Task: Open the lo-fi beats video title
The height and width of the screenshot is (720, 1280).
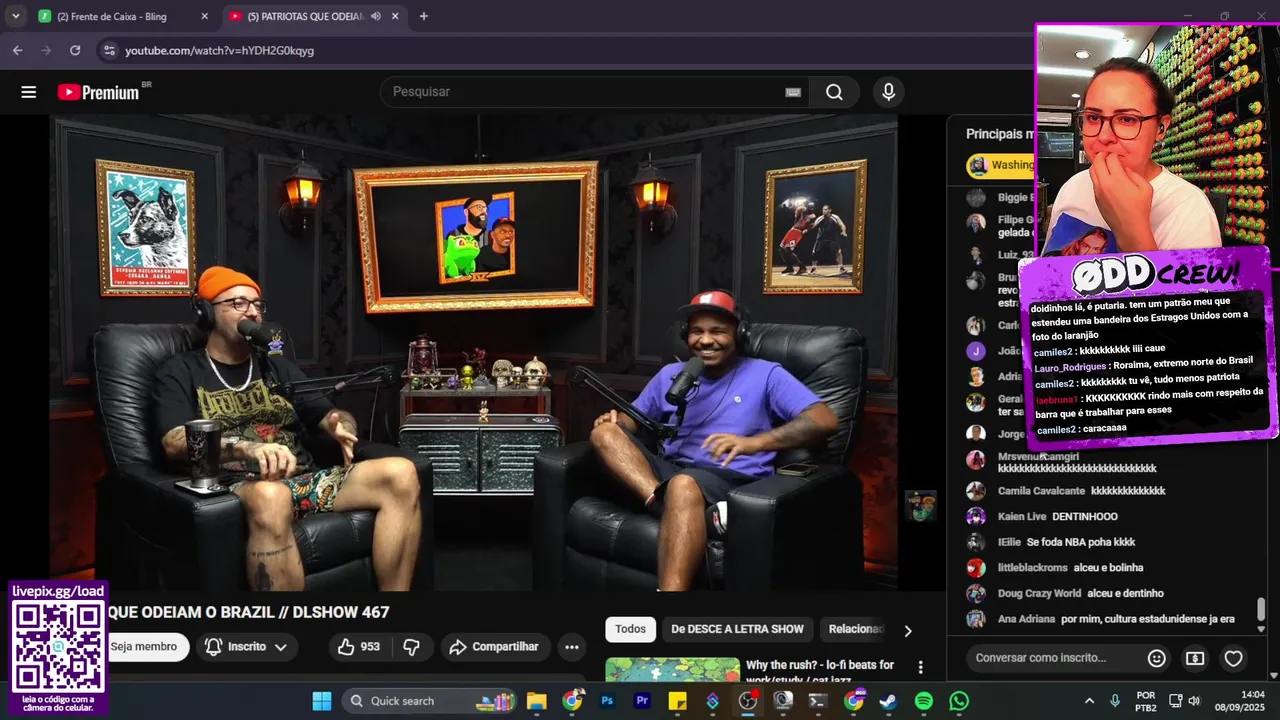Action: click(x=820, y=672)
